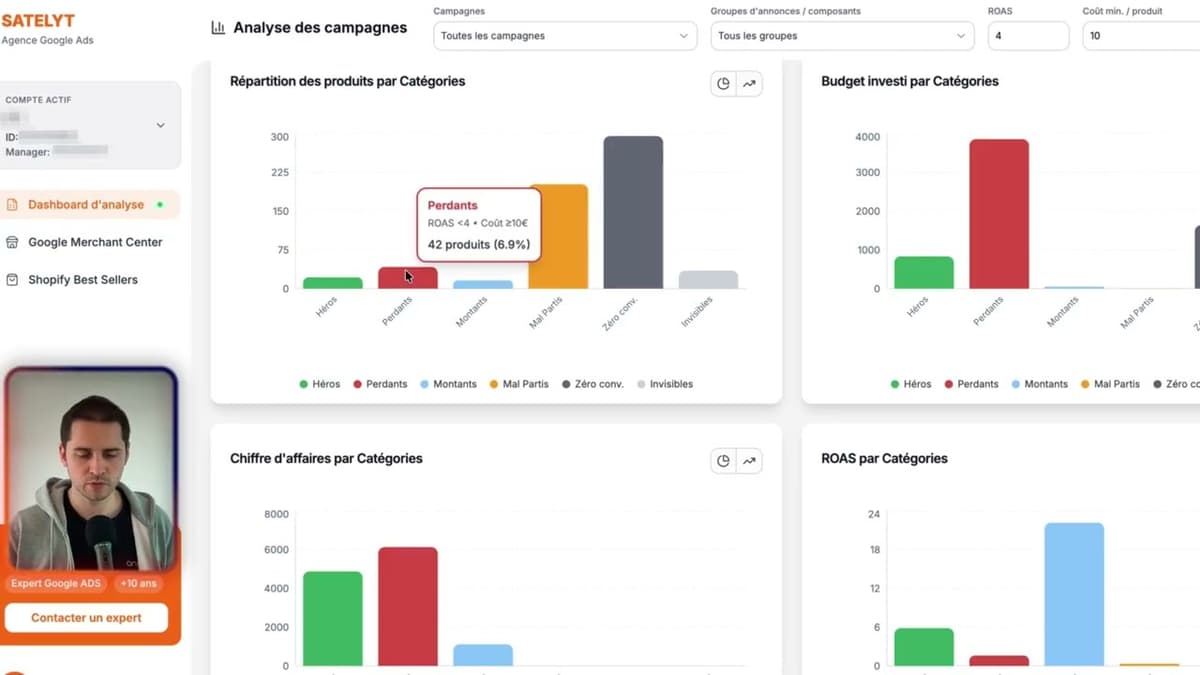This screenshot has width=1200, height=675.
Task: Switch Chiffre d'affaires chart to trend view
Action: tap(749, 461)
